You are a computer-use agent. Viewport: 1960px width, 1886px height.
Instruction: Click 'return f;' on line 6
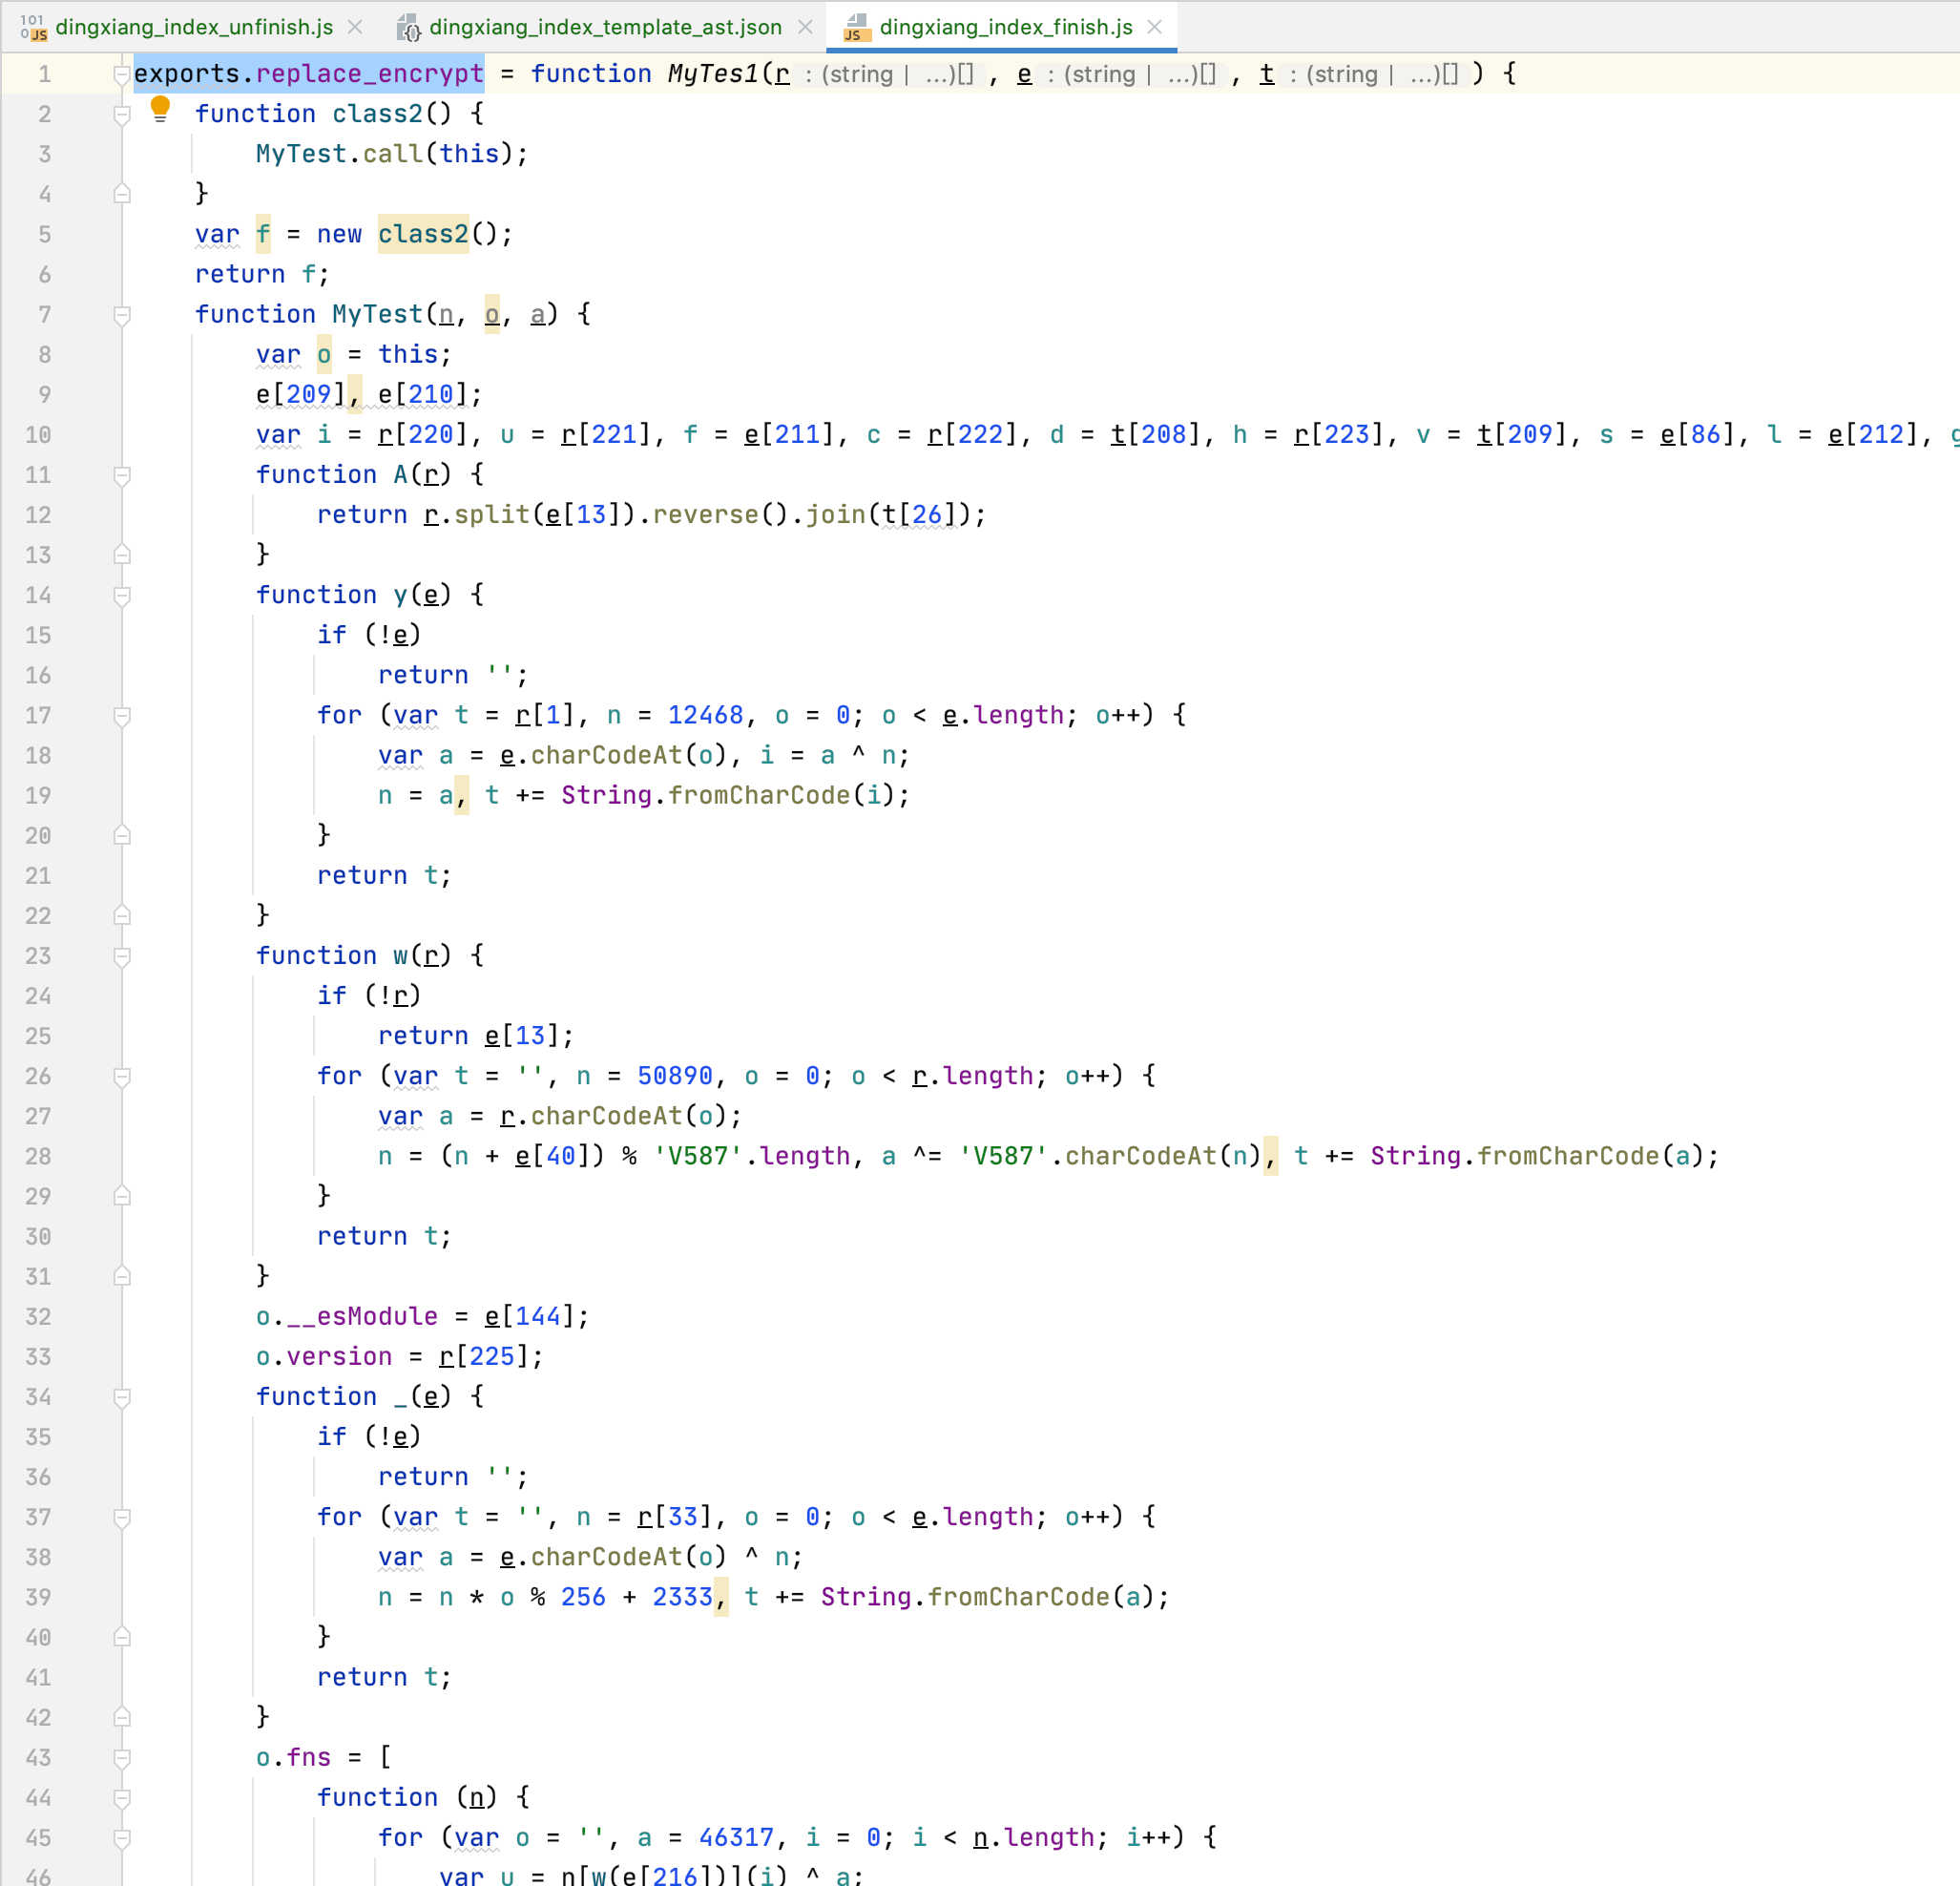262,274
